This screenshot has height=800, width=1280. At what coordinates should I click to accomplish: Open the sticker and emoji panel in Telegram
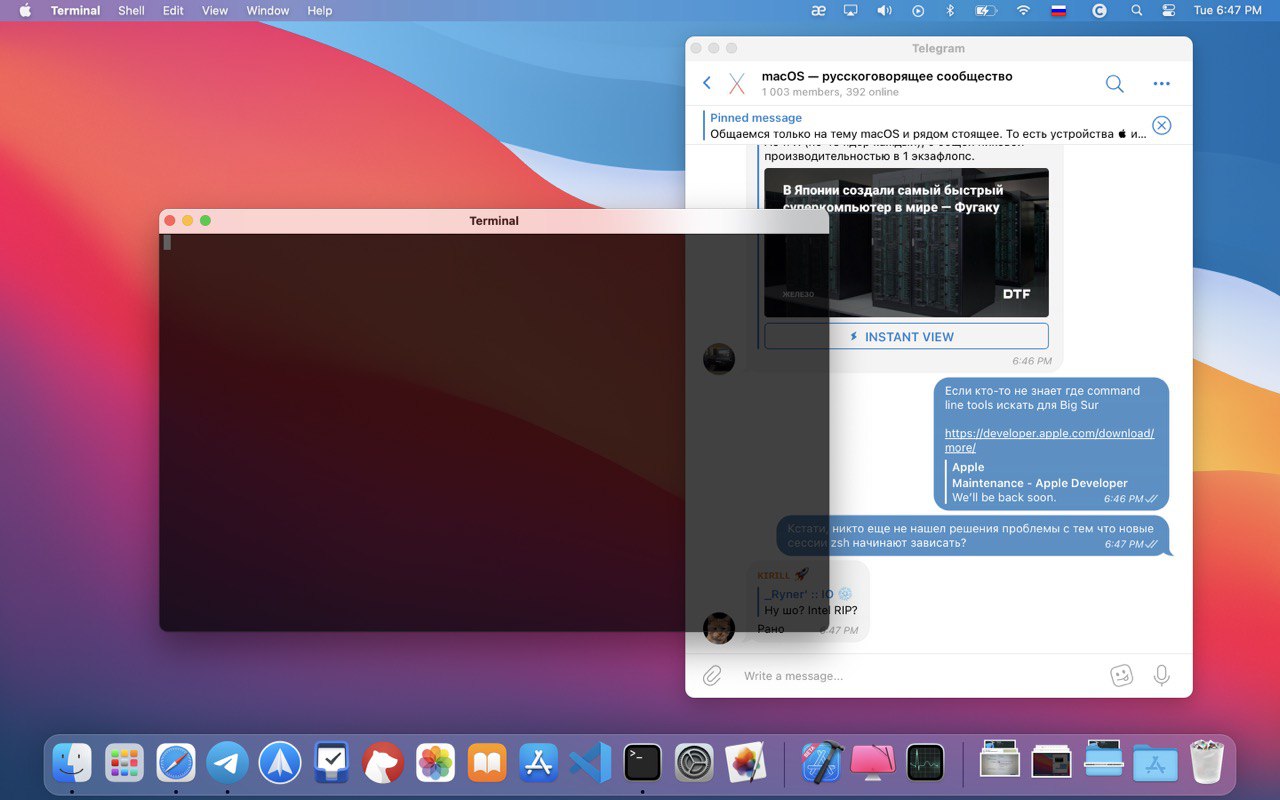[x=1121, y=676]
